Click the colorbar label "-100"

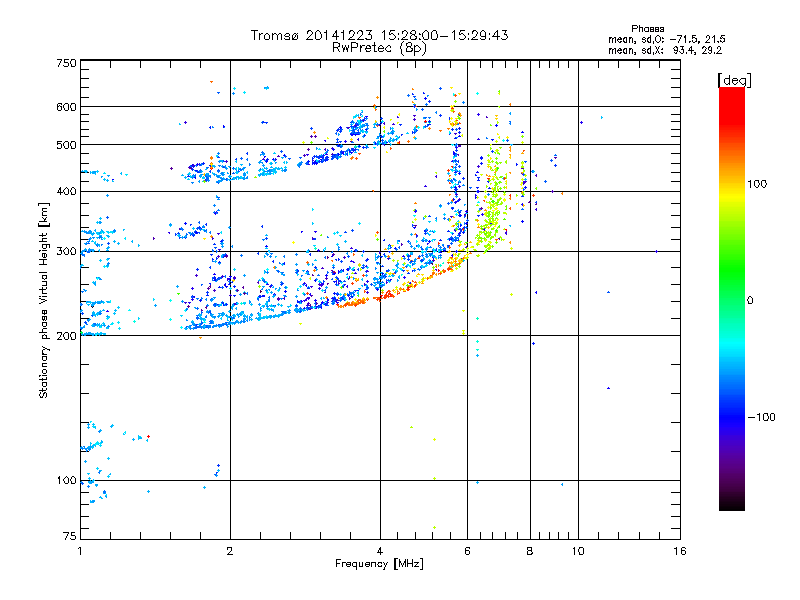(x=762, y=417)
